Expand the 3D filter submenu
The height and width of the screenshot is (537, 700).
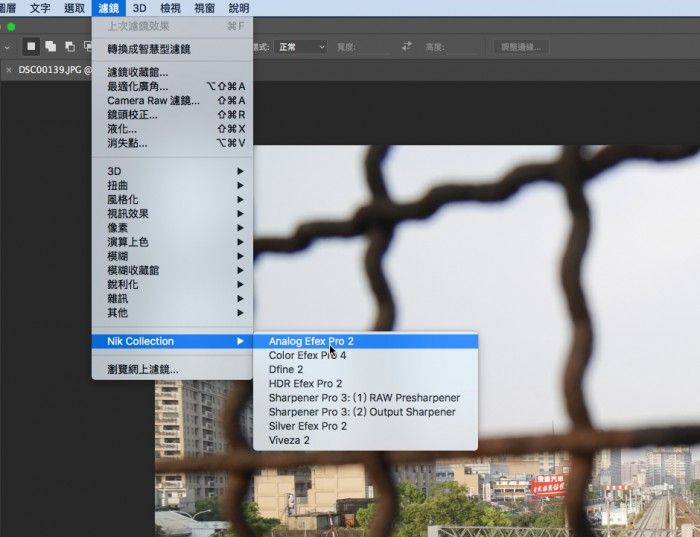[172, 171]
